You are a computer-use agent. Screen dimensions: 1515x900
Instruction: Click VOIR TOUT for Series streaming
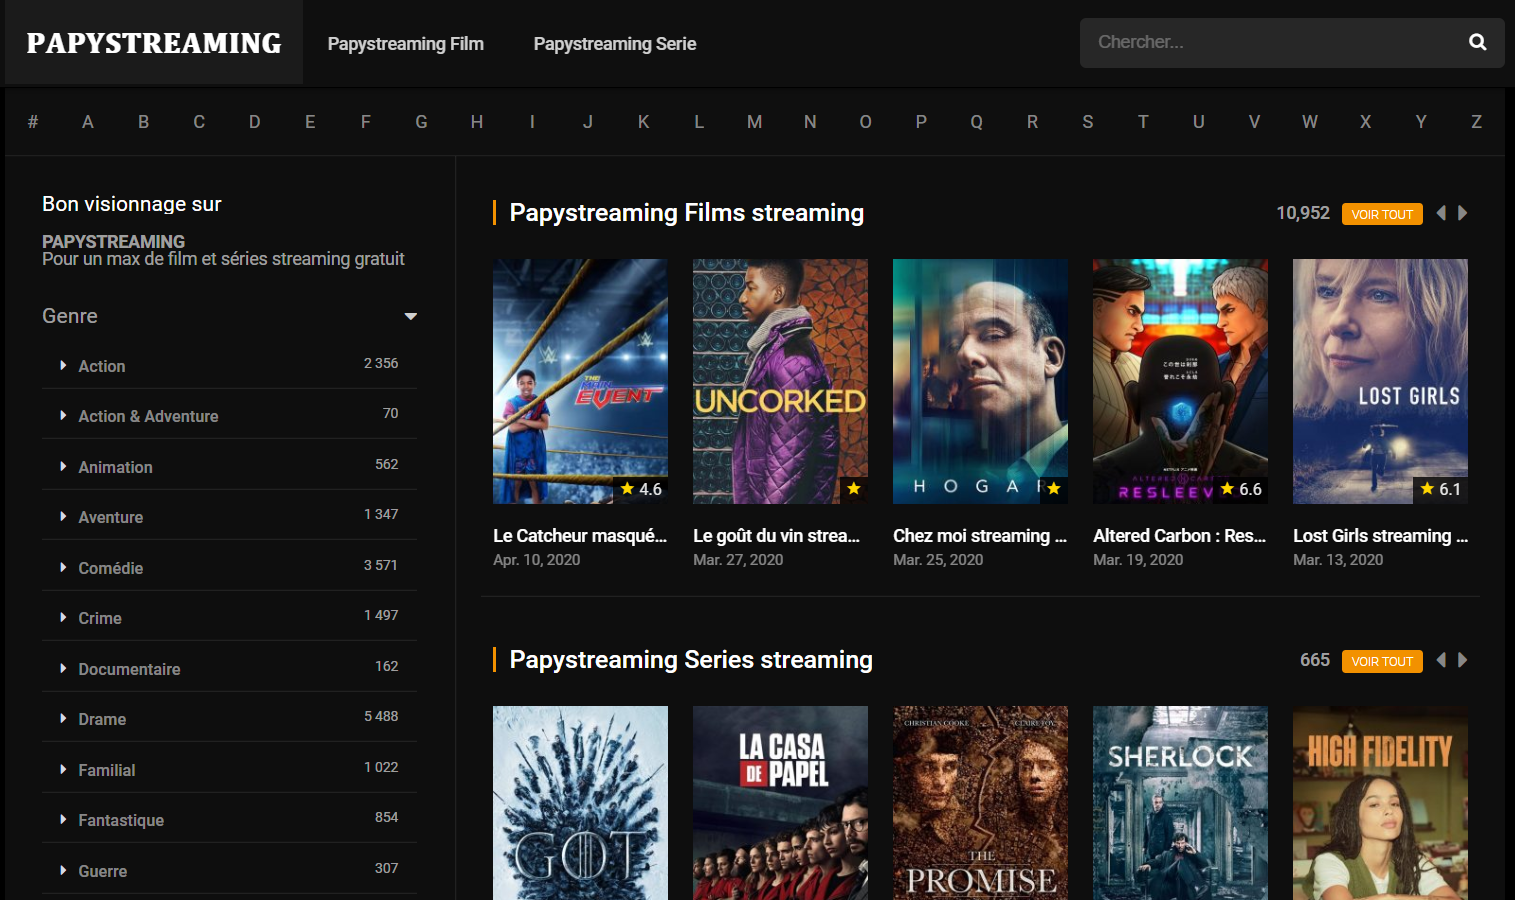1382,661
